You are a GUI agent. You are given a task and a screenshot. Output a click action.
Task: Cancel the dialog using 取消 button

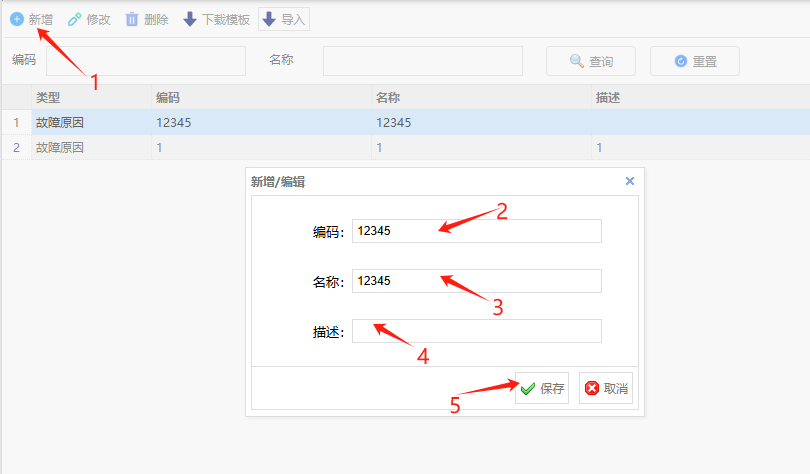pyautogui.click(x=606, y=388)
